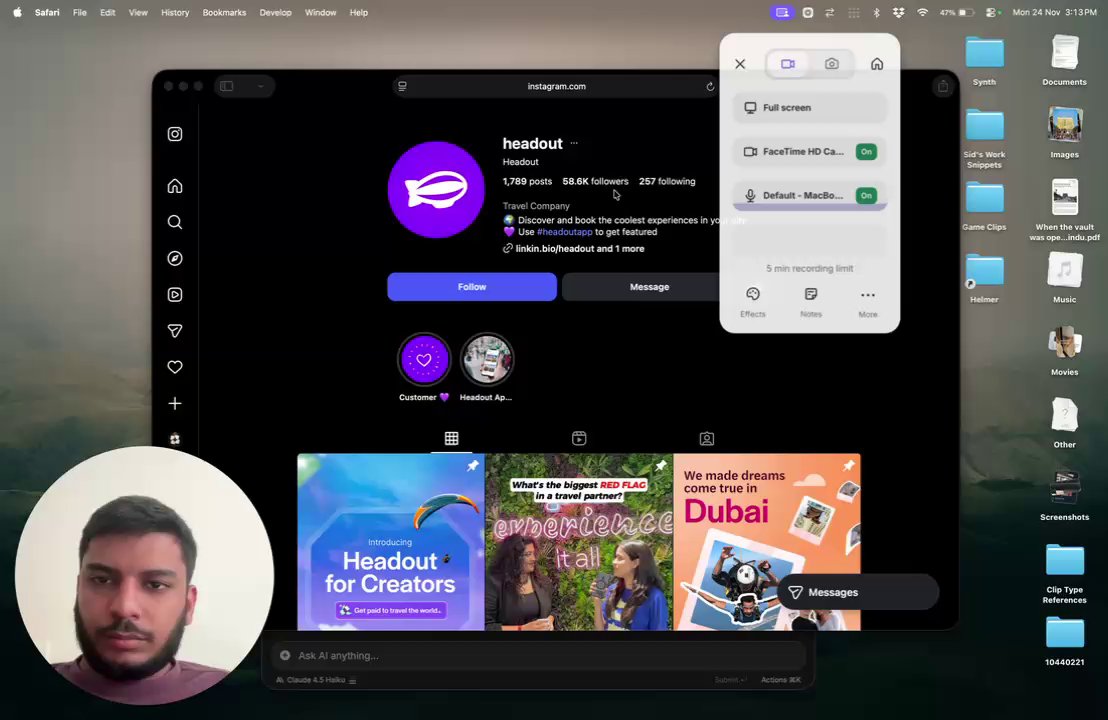The image size is (1108, 720).
Task: Open Develop menu
Action: pyautogui.click(x=275, y=13)
